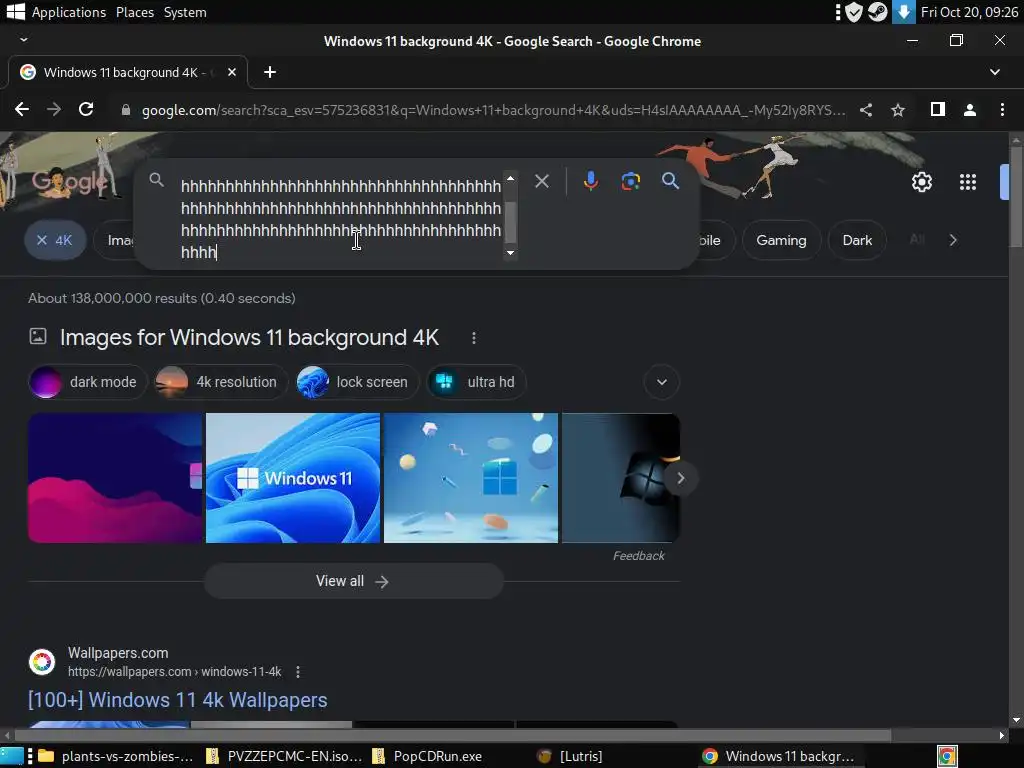Open the Steam tray icon
1024x768 pixels.
[x=878, y=12]
